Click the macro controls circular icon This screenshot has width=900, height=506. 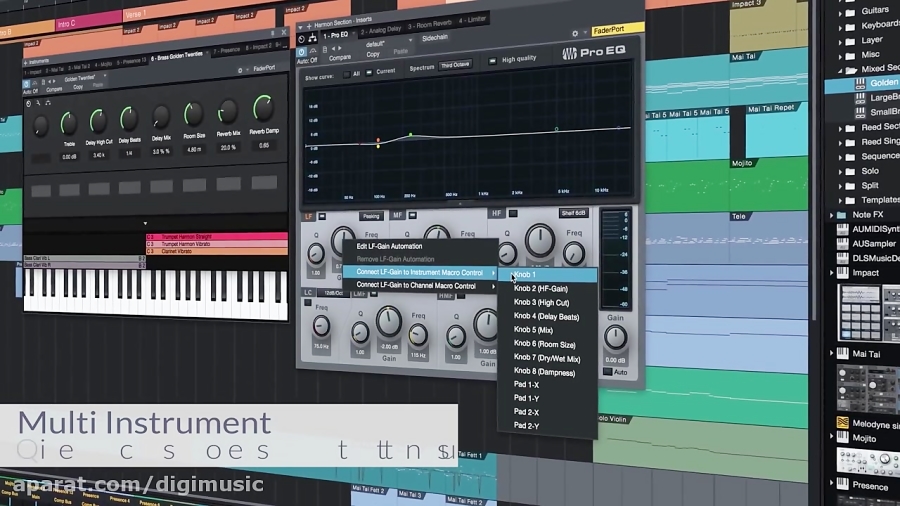coord(29,104)
